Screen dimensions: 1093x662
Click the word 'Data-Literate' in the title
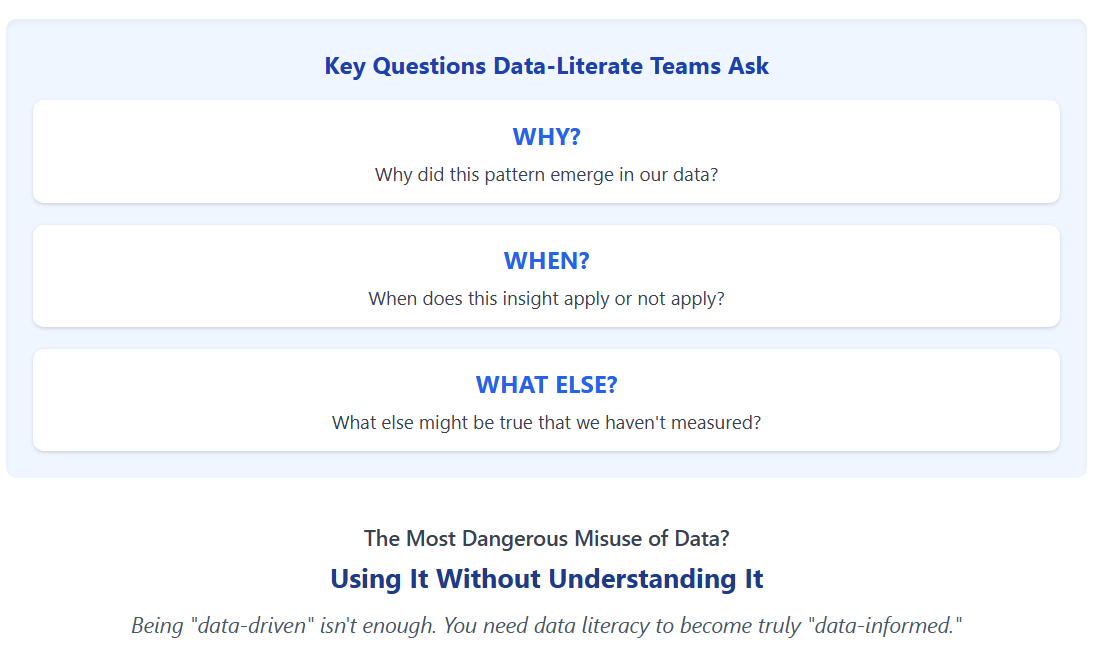click(x=568, y=66)
